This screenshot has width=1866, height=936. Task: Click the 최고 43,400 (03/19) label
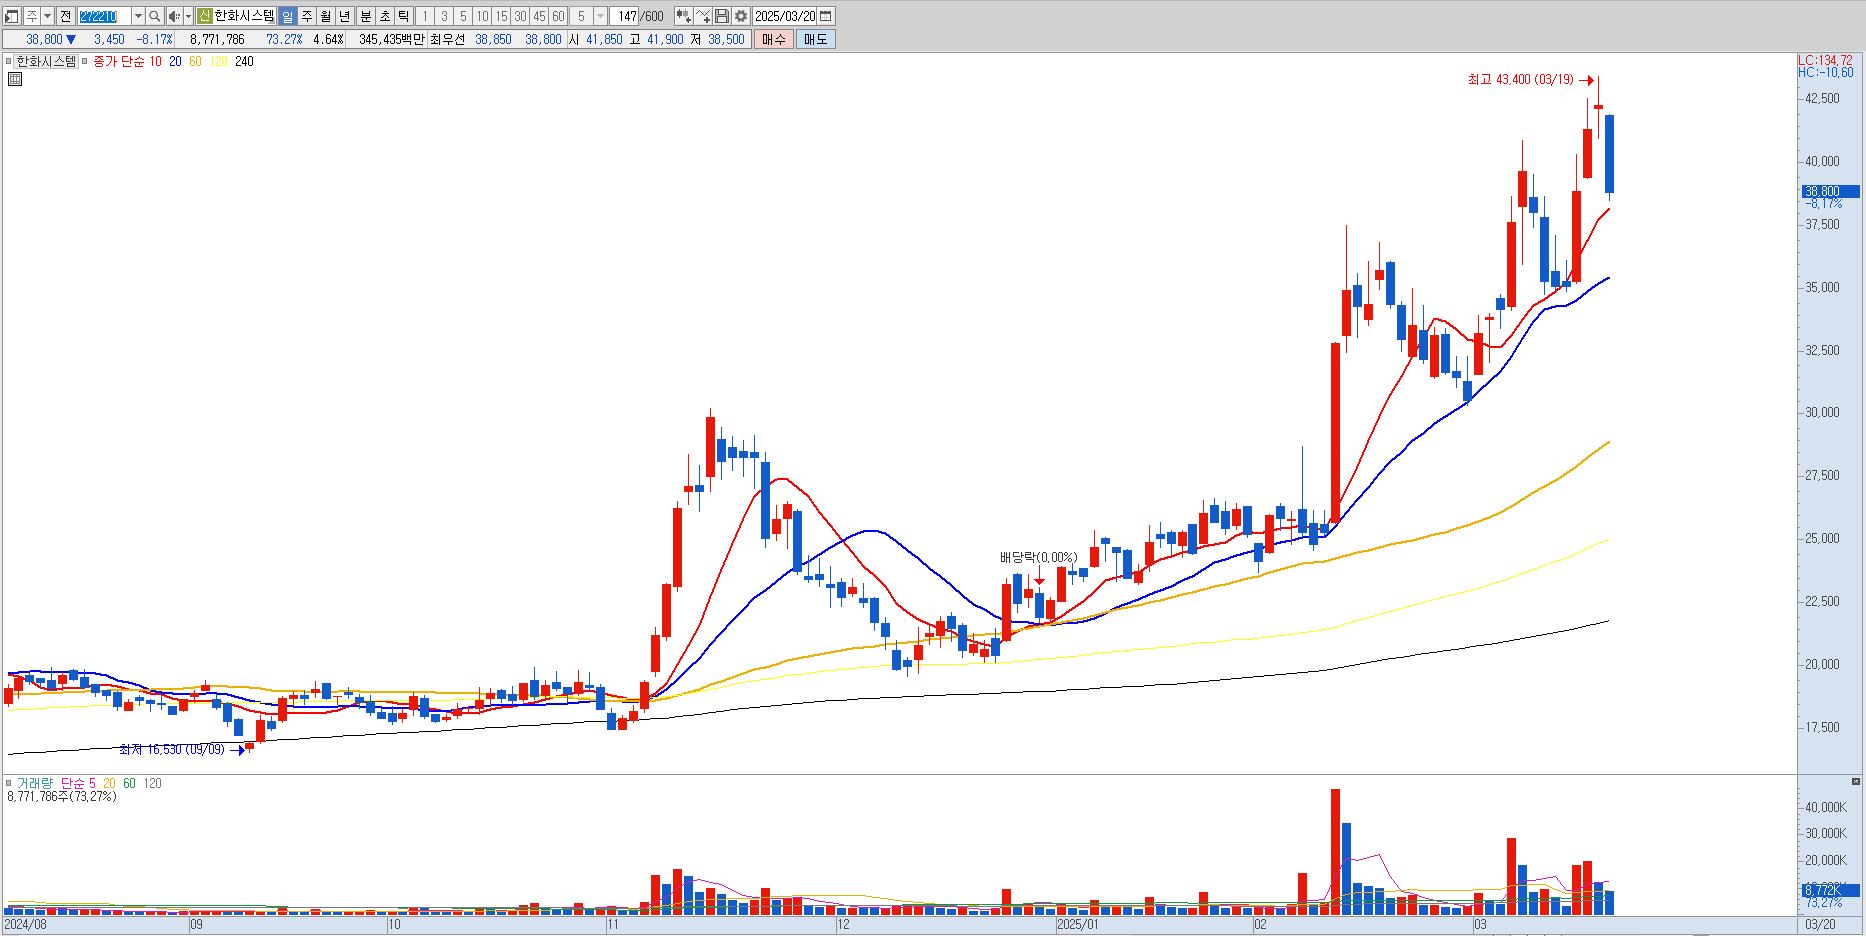coord(1520,79)
